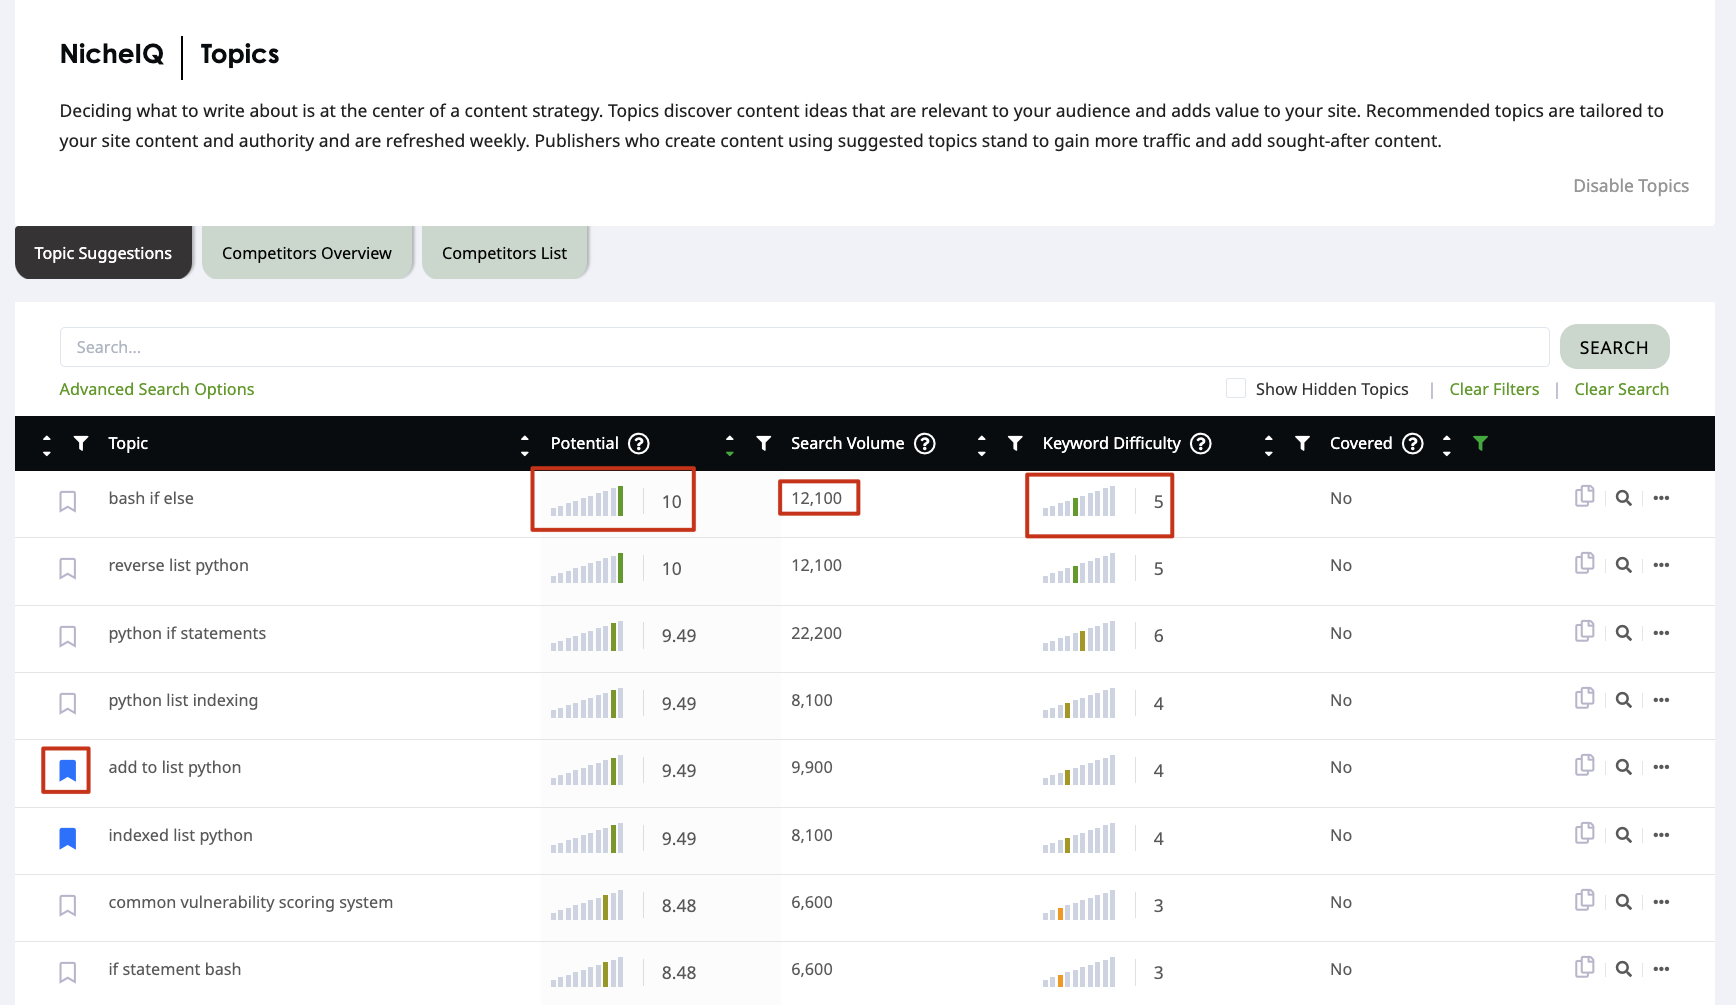1736x1005 pixels.
Task: Bookmark the 'python if statements' topic
Action: click(x=68, y=636)
